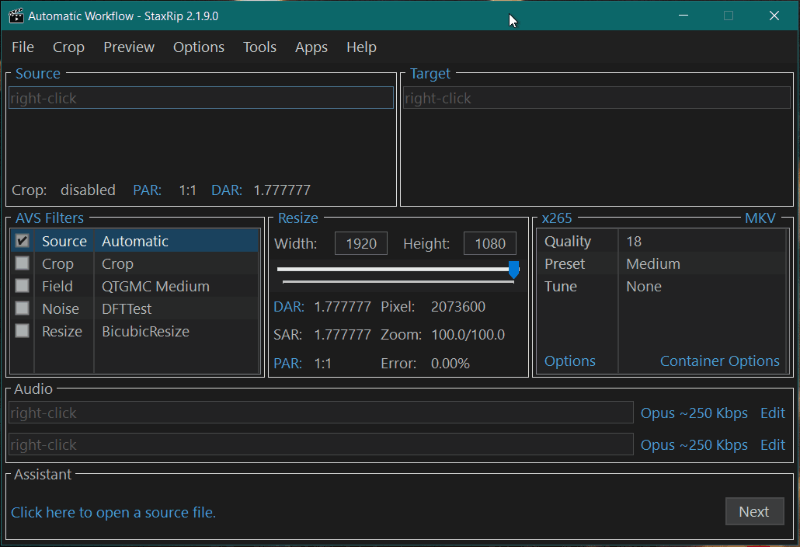Open first track Opus ~250 Kbps profile

pyautogui.click(x=694, y=413)
